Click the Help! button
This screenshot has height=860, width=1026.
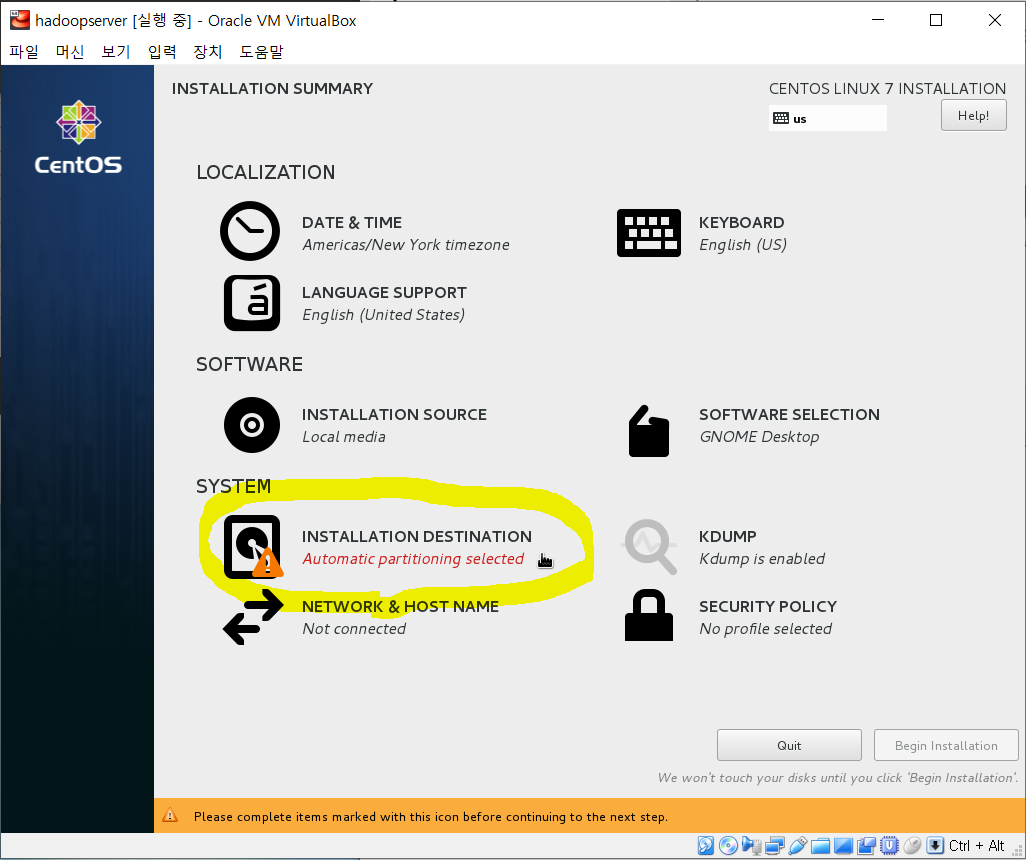coord(974,115)
